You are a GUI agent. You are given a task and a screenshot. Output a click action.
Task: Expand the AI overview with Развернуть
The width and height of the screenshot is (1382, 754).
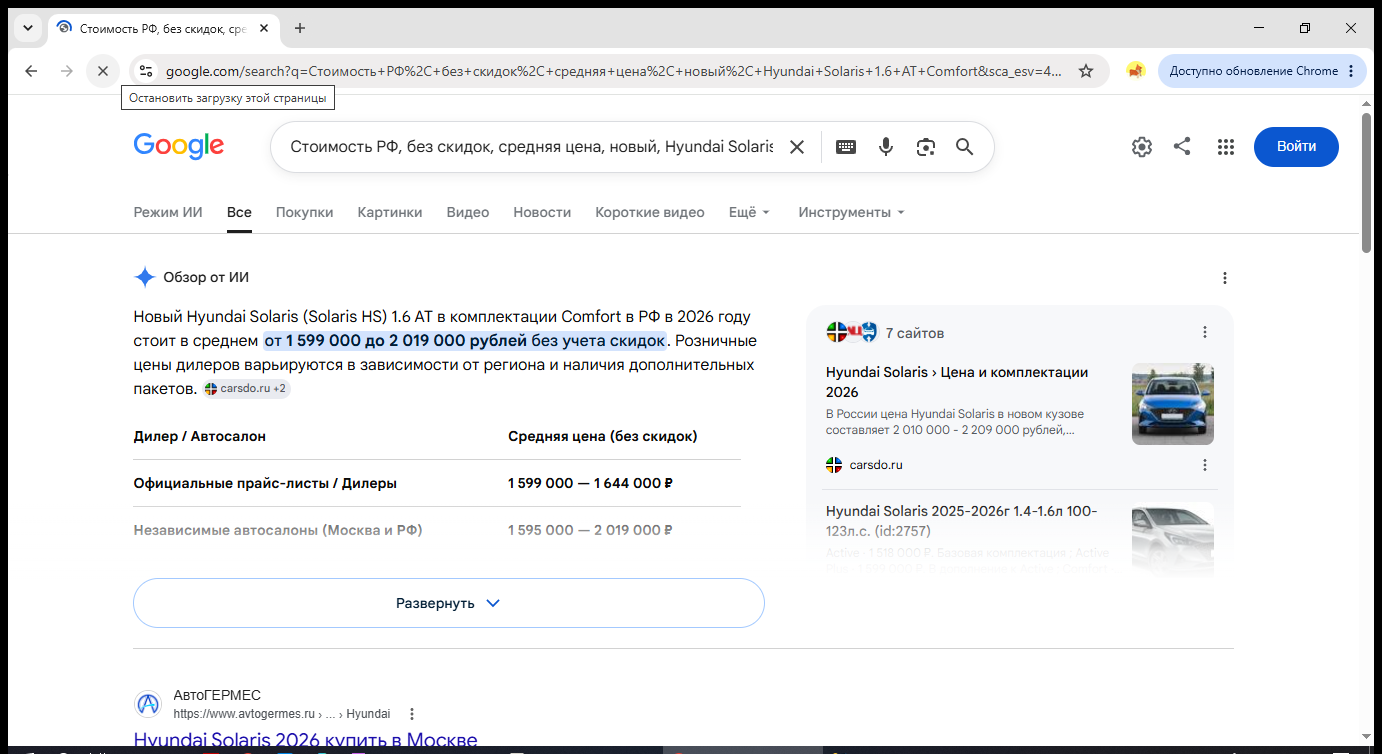(449, 603)
